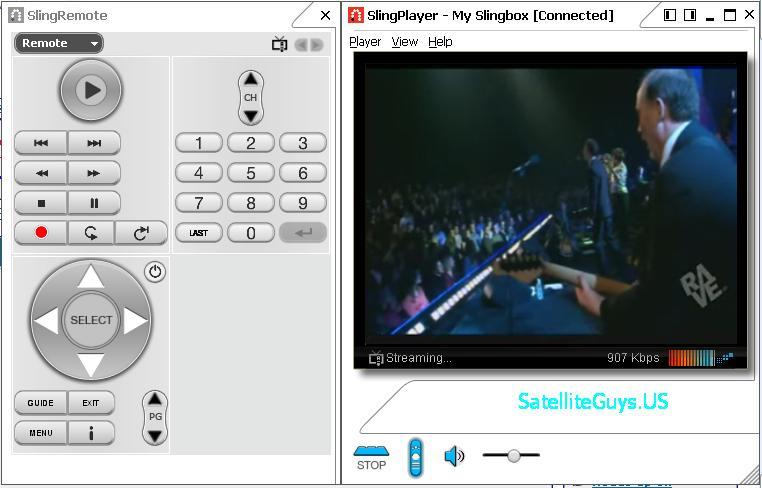The width and height of the screenshot is (762, 488).
Task: Pause playback with the pause button
Action: 94,203
